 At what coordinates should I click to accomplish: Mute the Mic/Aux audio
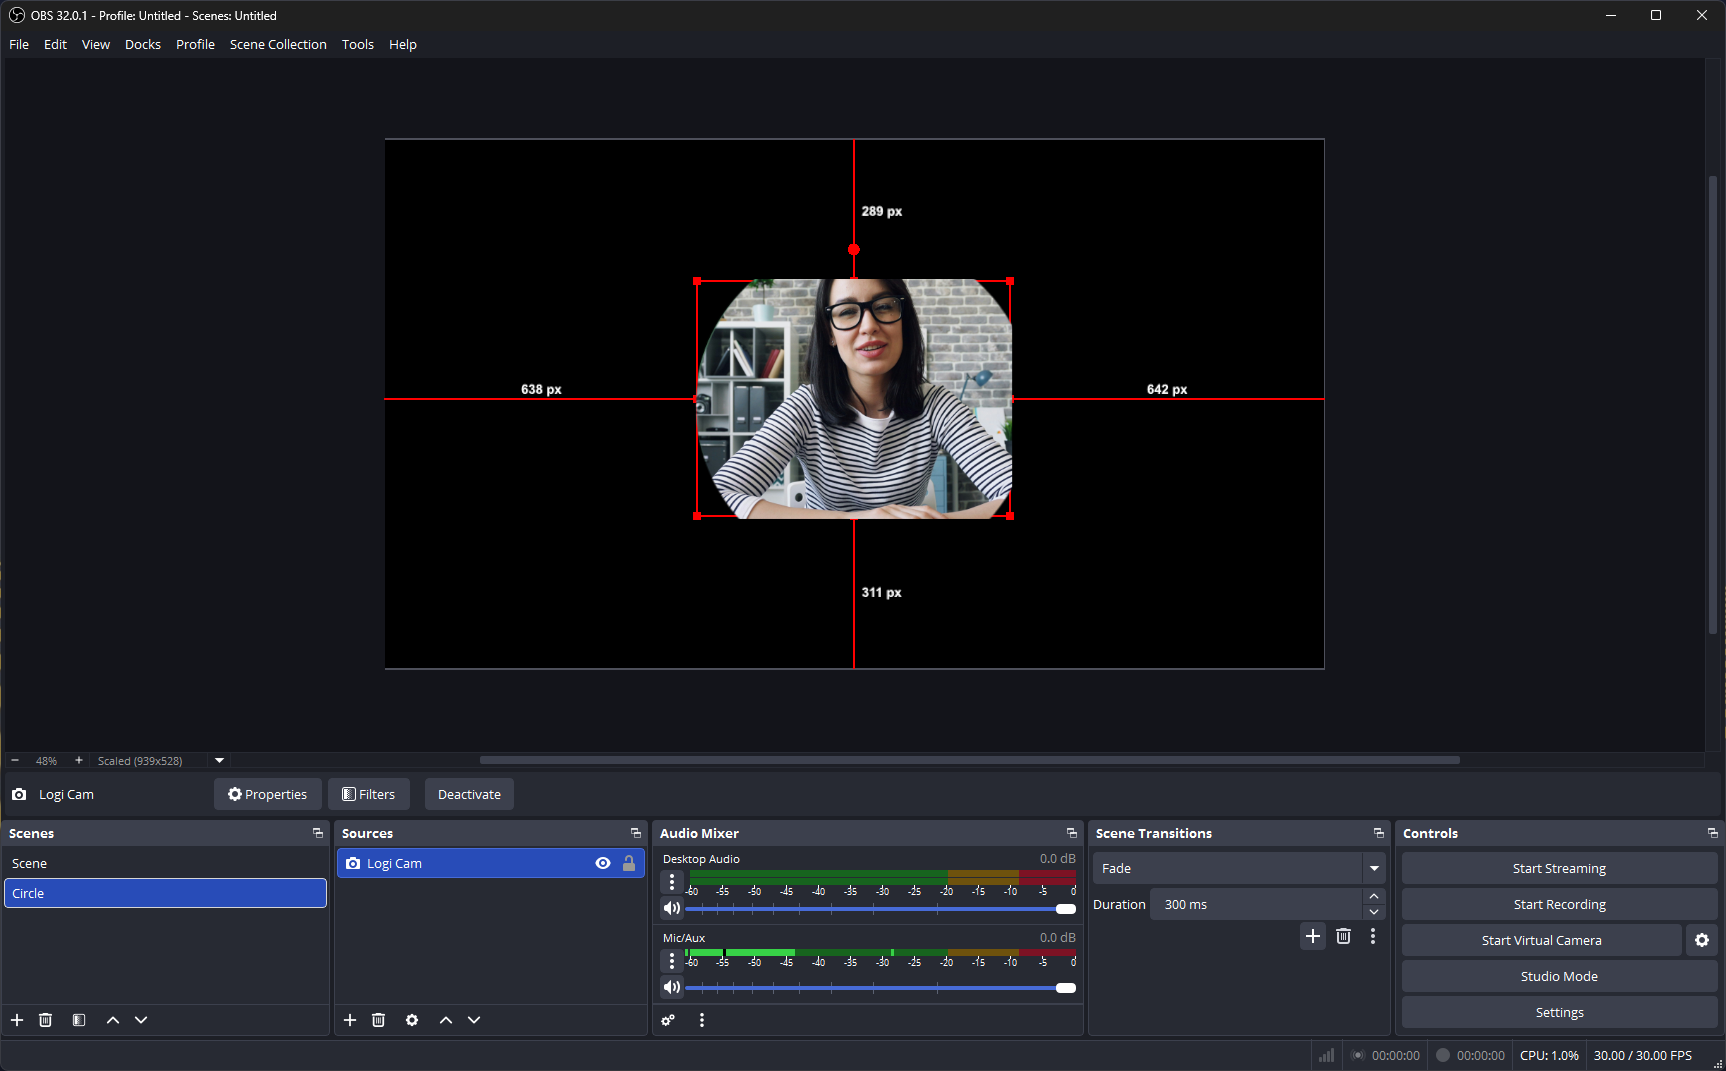click(672, 987)
